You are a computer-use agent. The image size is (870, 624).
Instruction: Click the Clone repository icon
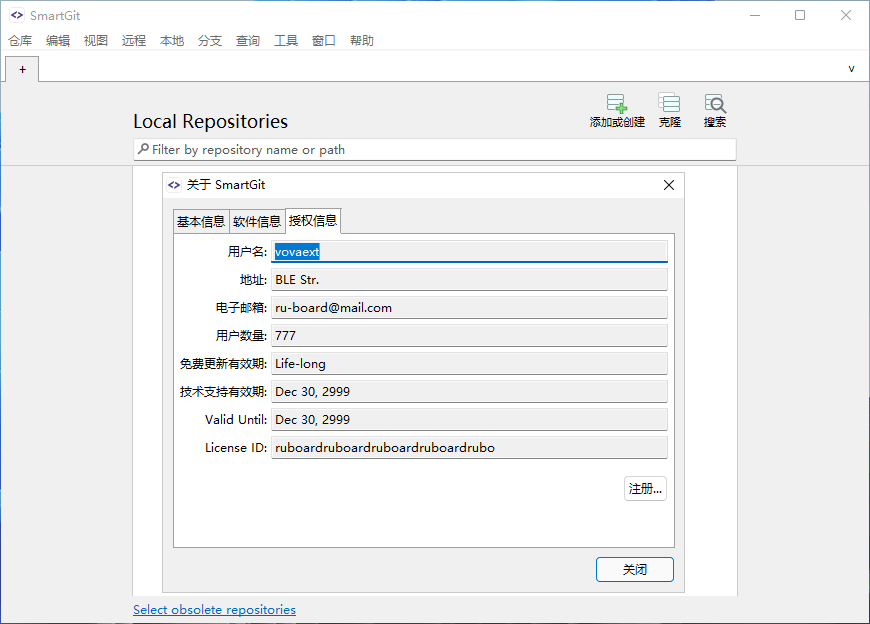(669, 104)
